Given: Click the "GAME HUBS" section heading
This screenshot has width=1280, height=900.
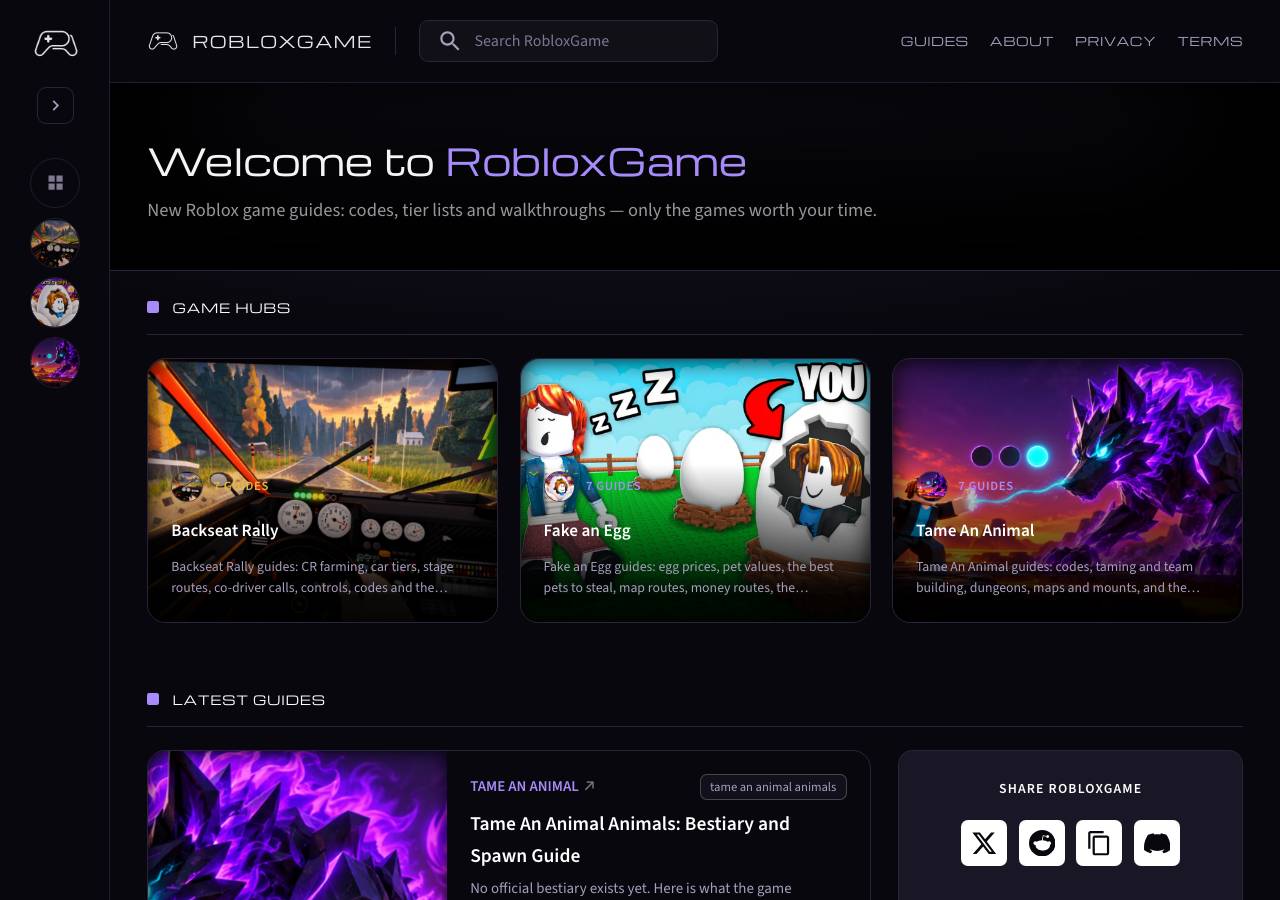Looking at the screenshot, I should [231, 308].
